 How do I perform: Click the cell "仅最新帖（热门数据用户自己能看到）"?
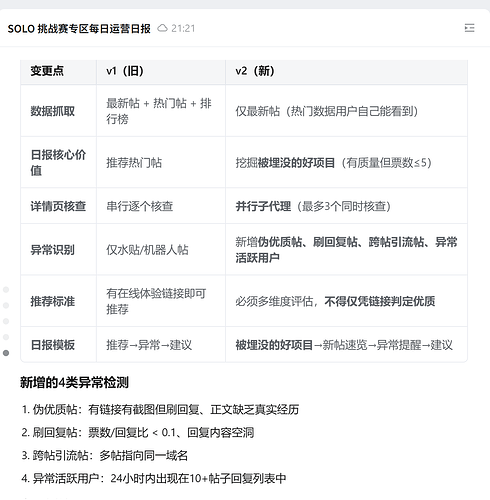point(346,111)
